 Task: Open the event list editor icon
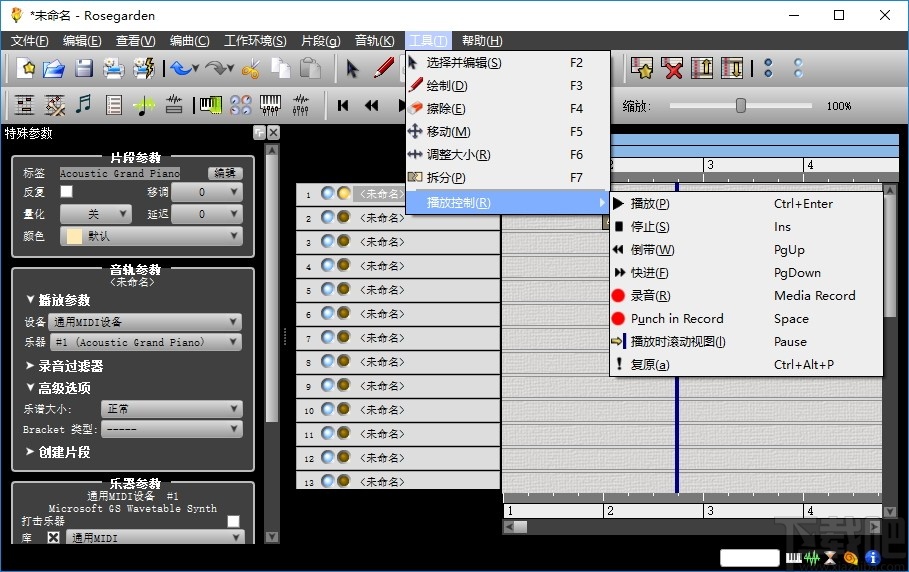[114, 105]
